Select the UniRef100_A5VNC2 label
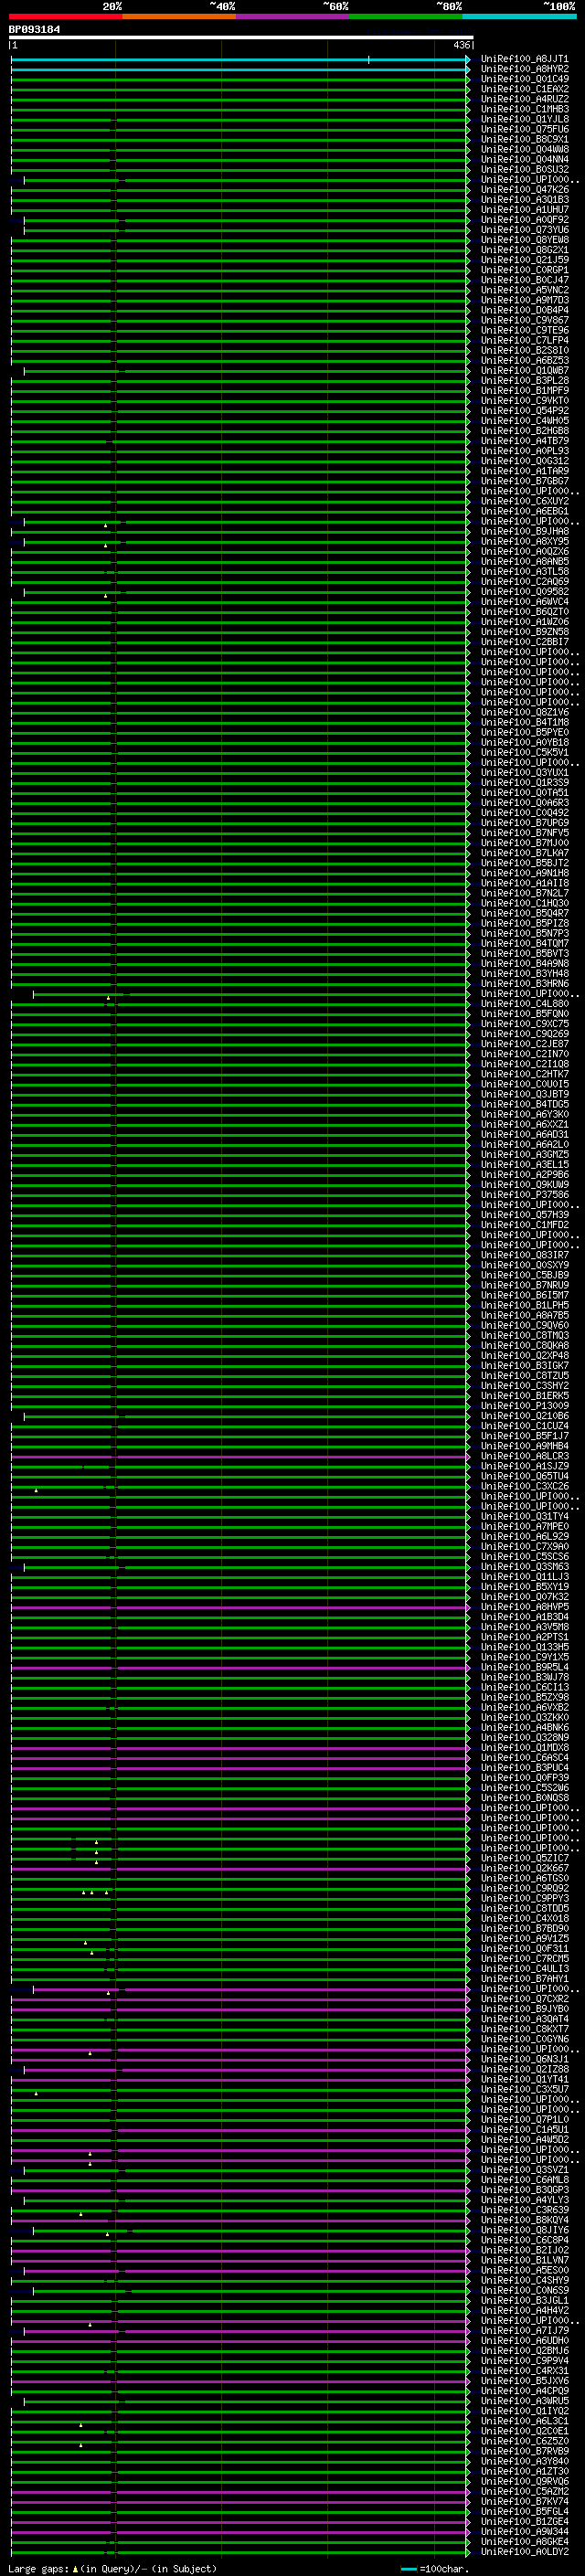This screenshot has height=2576, width=585. click(x=524, y=291)
